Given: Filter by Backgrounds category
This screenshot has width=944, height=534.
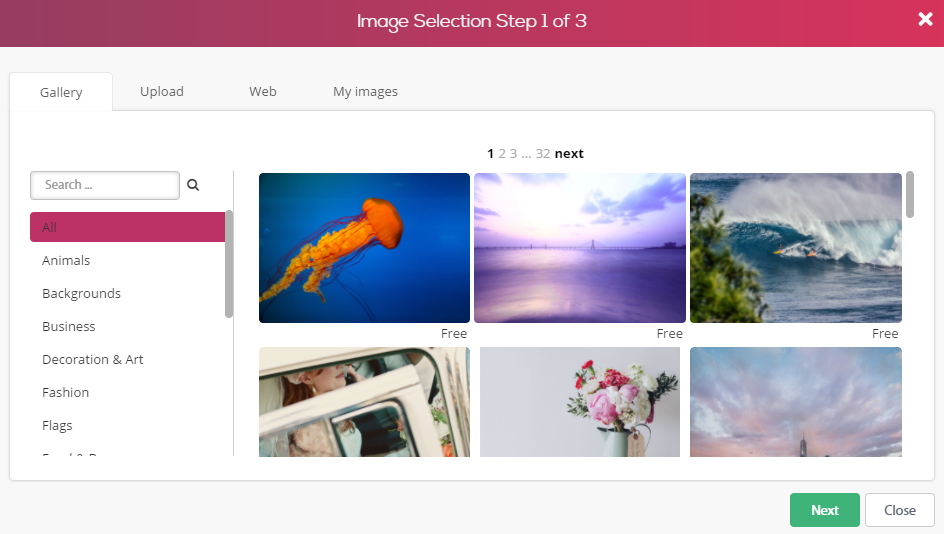Looking at the screenshot, I should 81,293.
